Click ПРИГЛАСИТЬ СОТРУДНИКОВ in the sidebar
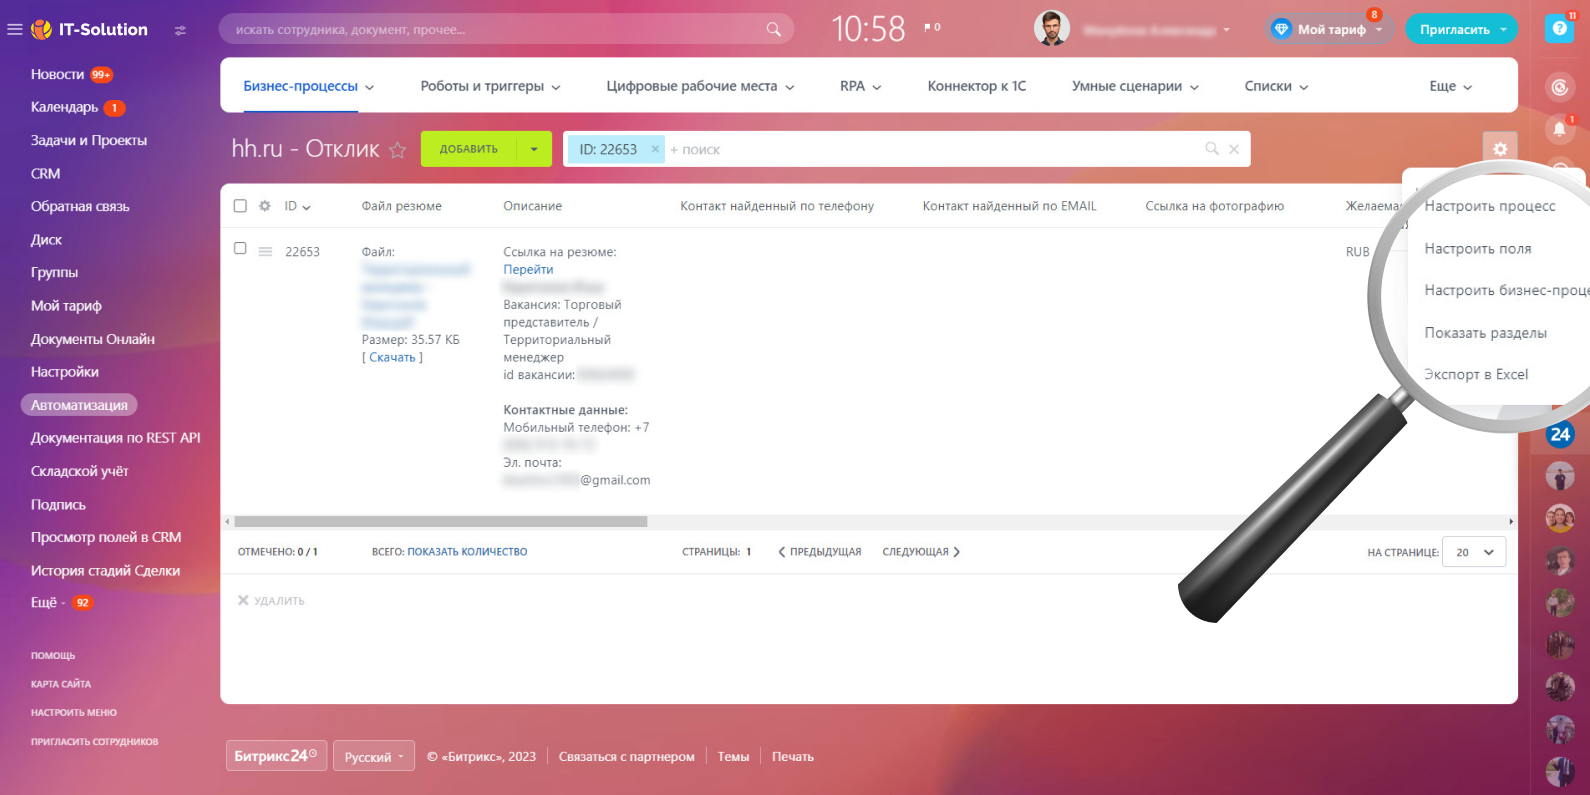The image size is (1590, 795). [x=95, y=742]
